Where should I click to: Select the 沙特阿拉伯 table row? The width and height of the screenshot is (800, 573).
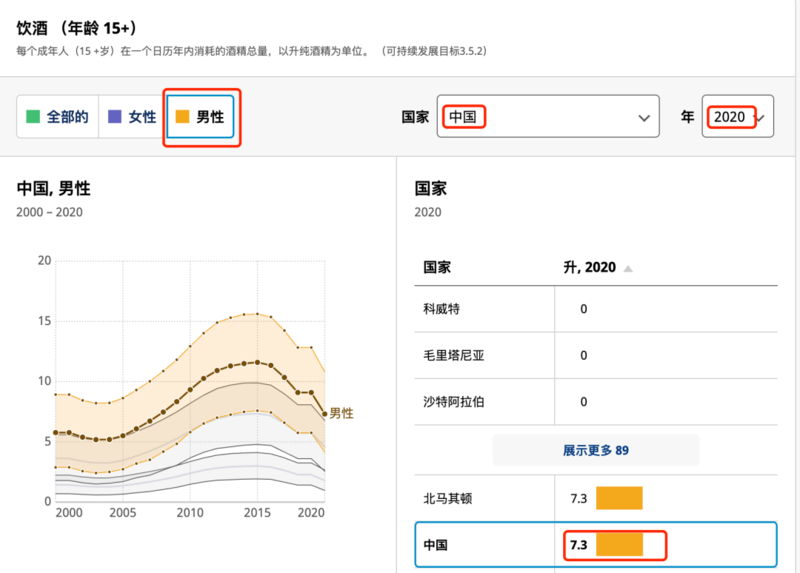point(455,401)
